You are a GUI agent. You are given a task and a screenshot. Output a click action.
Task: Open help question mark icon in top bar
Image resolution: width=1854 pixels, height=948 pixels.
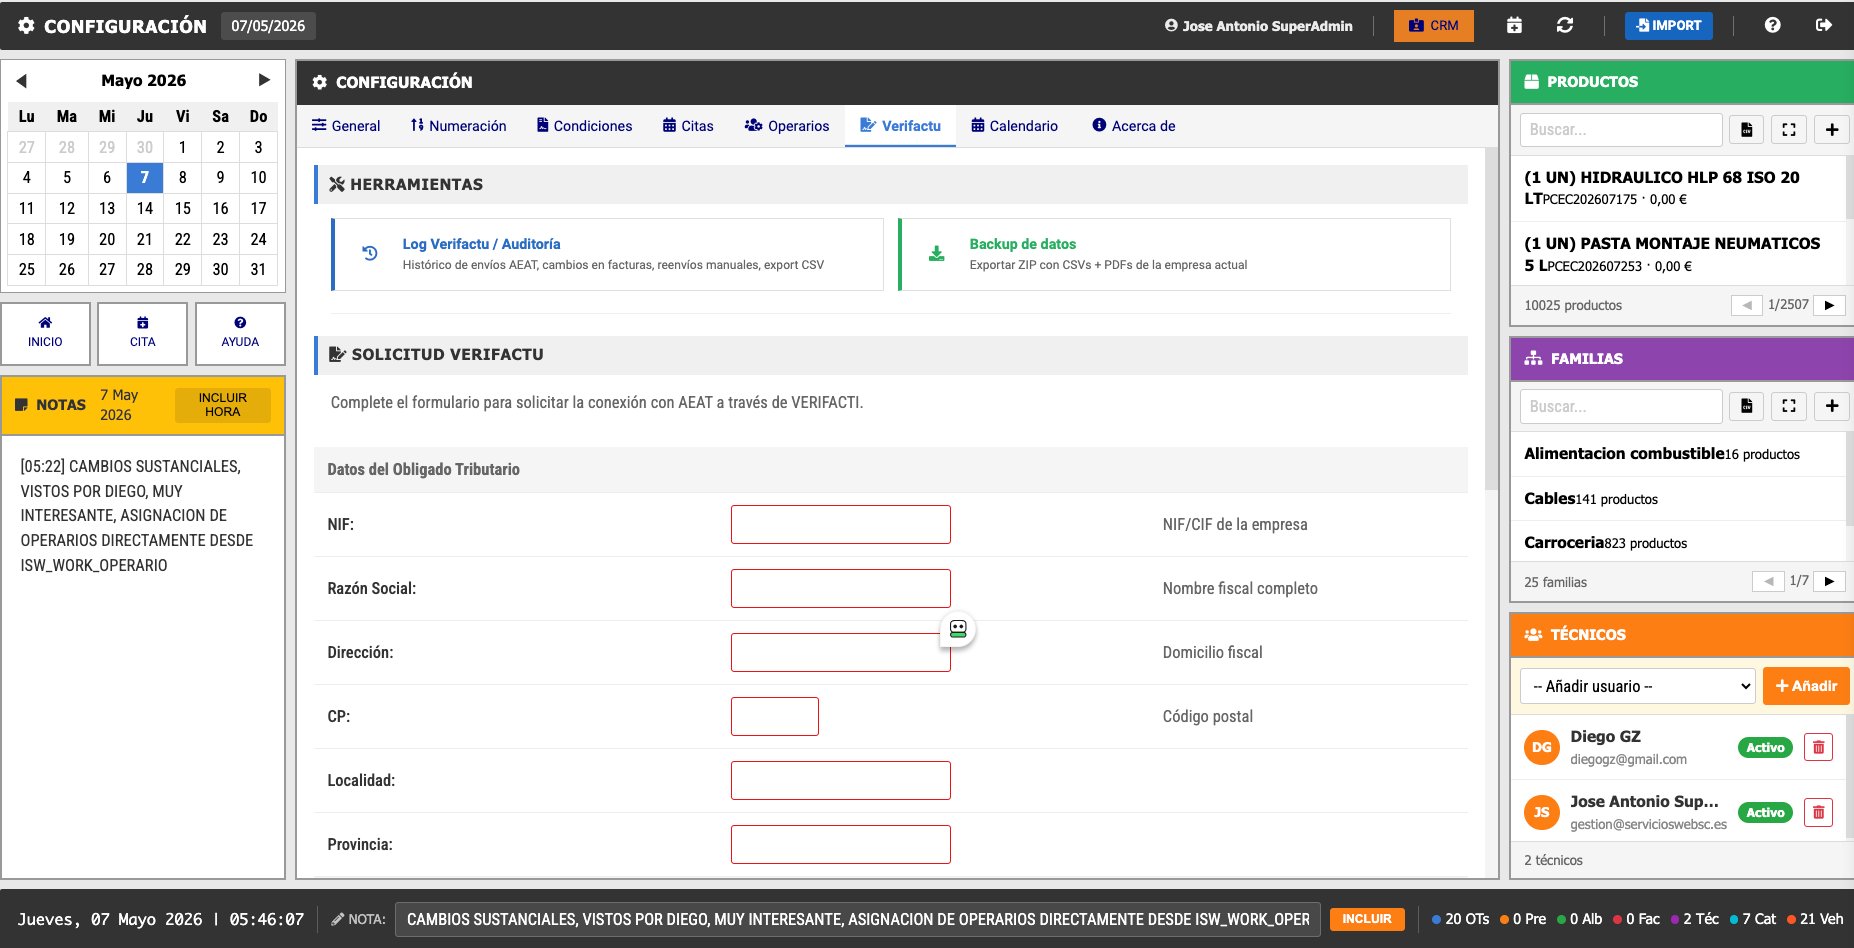[1772, 25]
